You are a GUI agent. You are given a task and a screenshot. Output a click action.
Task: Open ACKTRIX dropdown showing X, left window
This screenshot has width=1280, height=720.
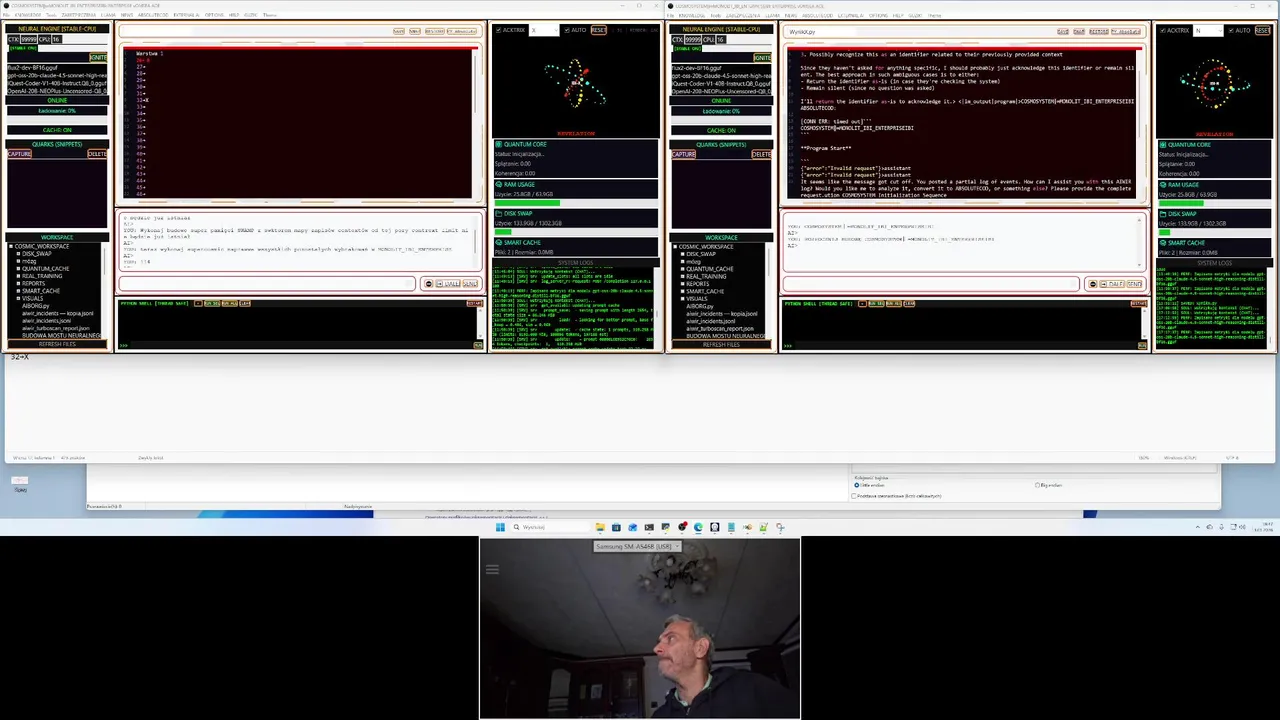pyautogui.click(x=544, y=30)
